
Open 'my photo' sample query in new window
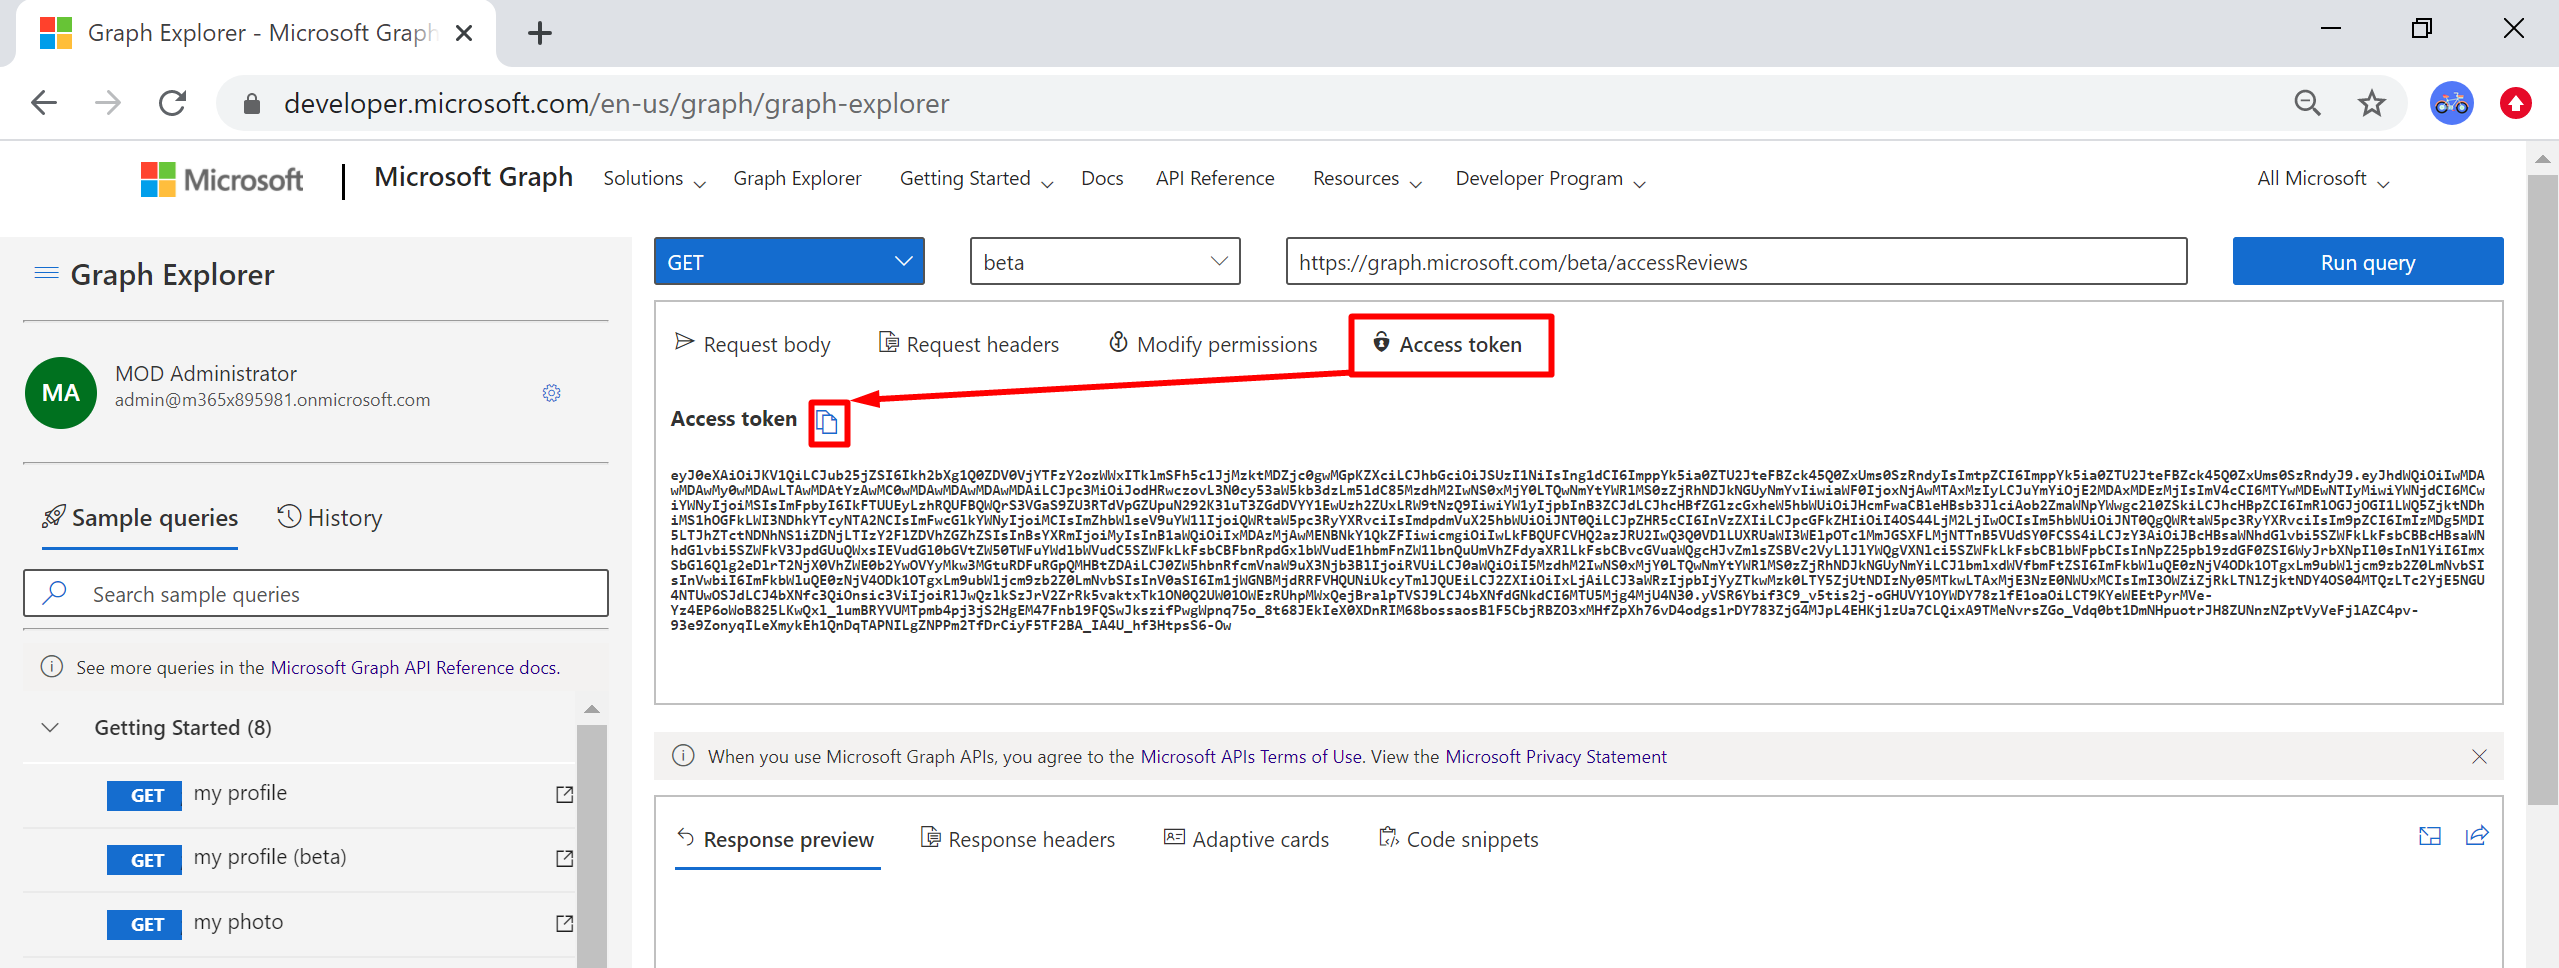(x=563, y=922)
